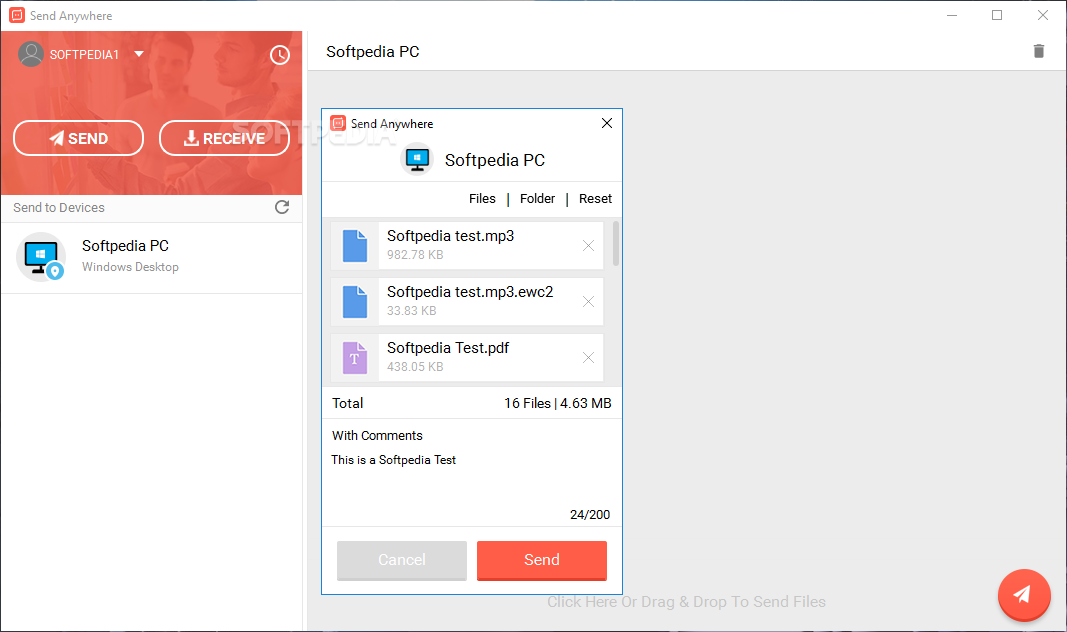Click the '24/200' character counter
The image size is (1067, 632).
point(590,515)
